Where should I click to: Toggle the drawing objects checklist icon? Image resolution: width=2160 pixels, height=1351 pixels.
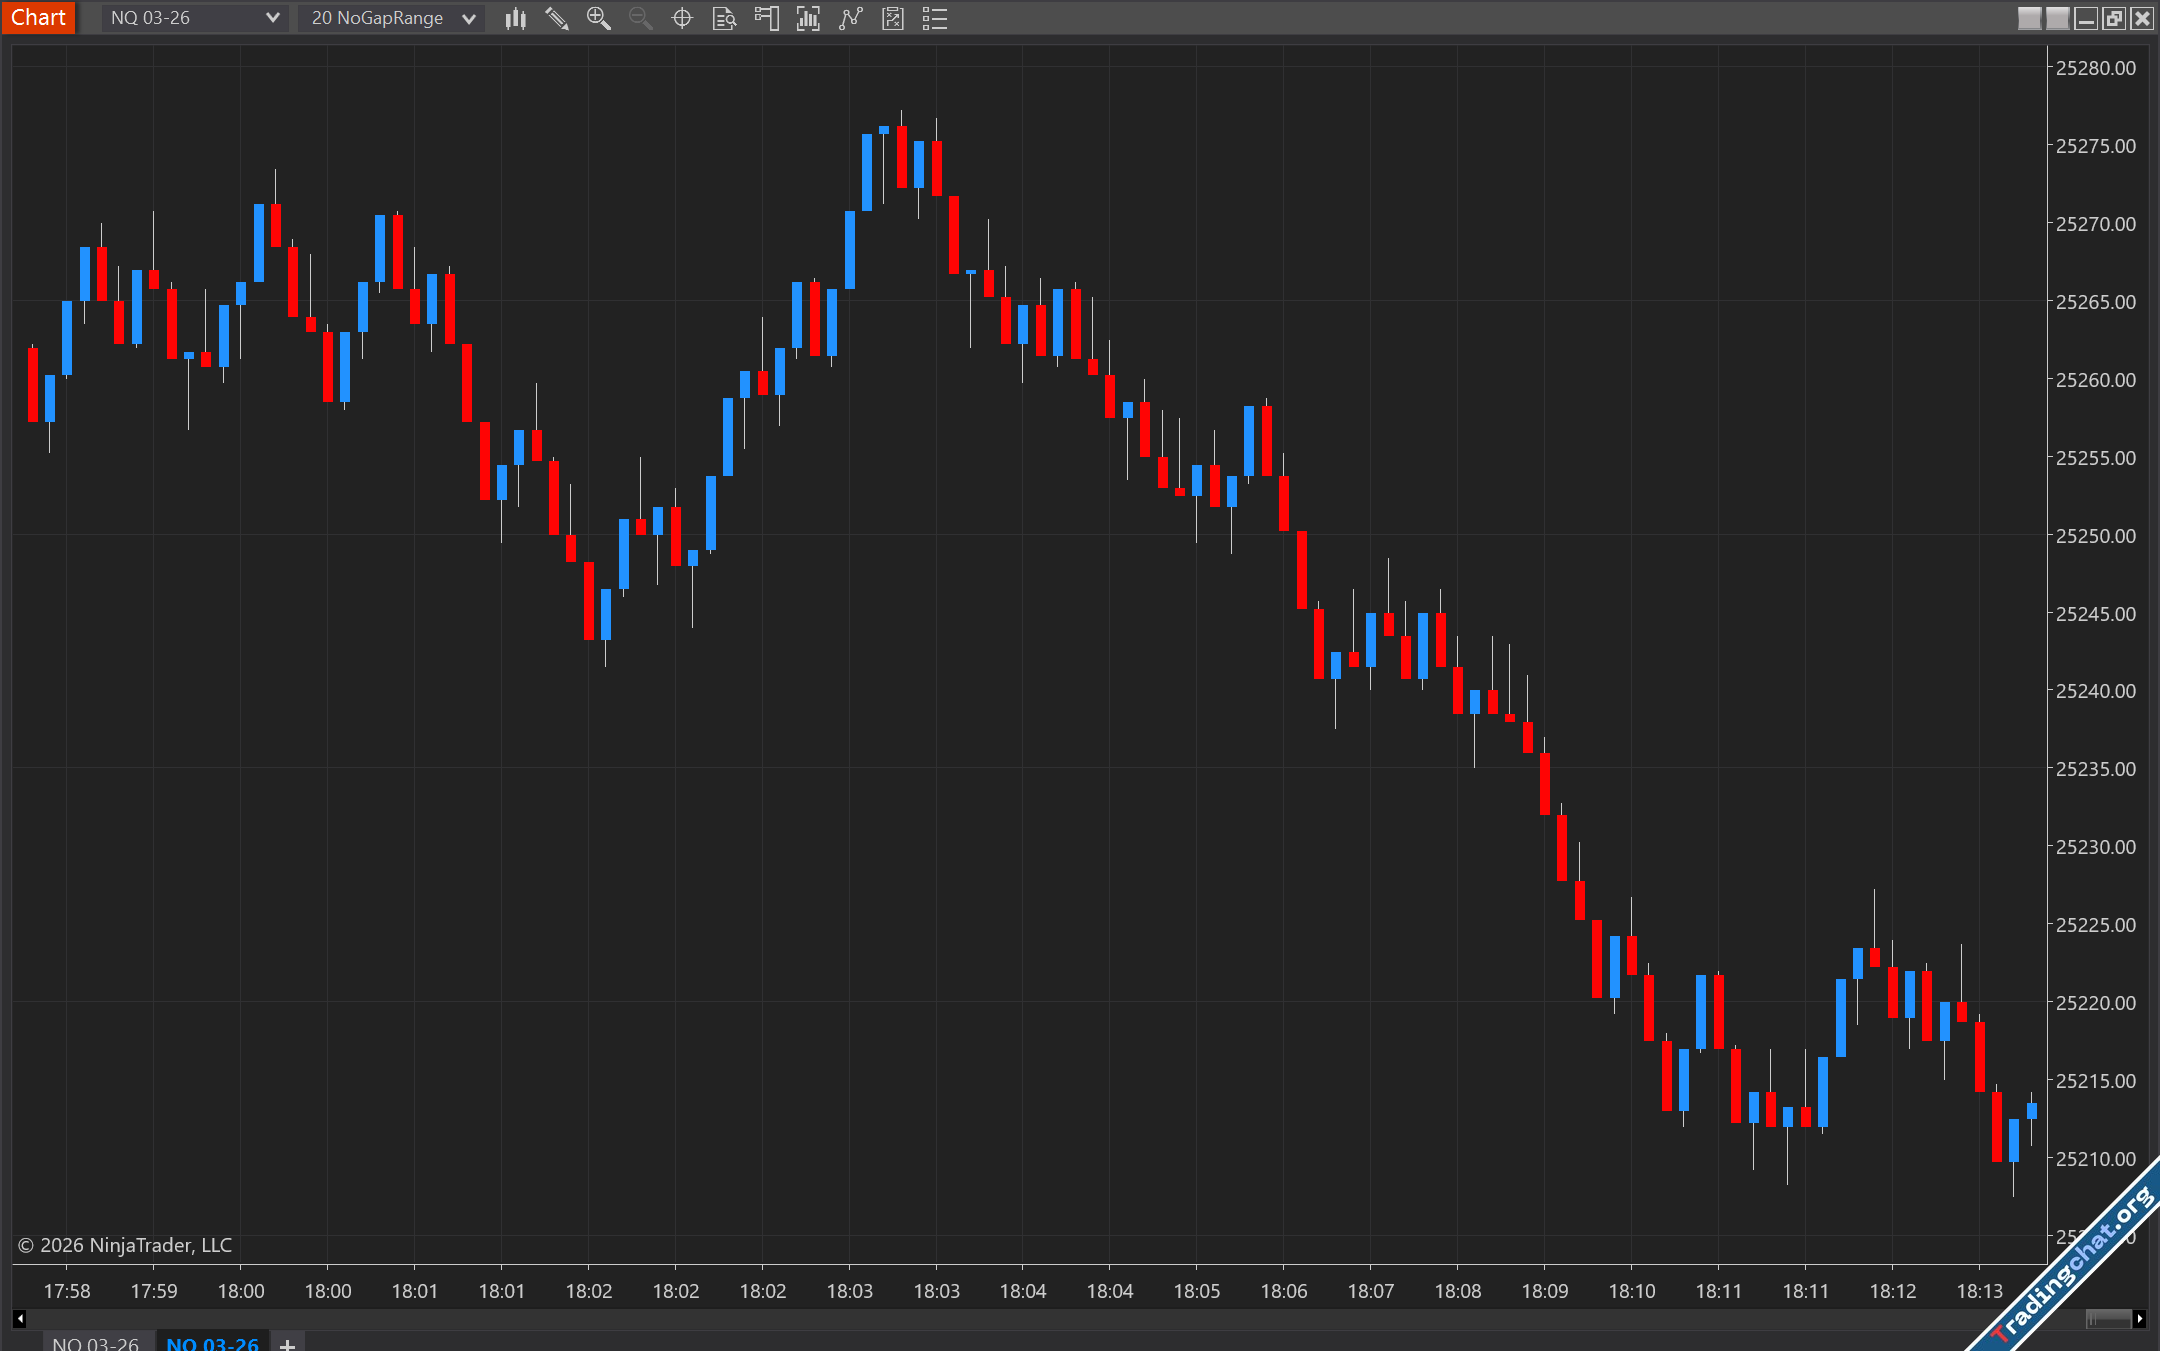pos(892,18)
